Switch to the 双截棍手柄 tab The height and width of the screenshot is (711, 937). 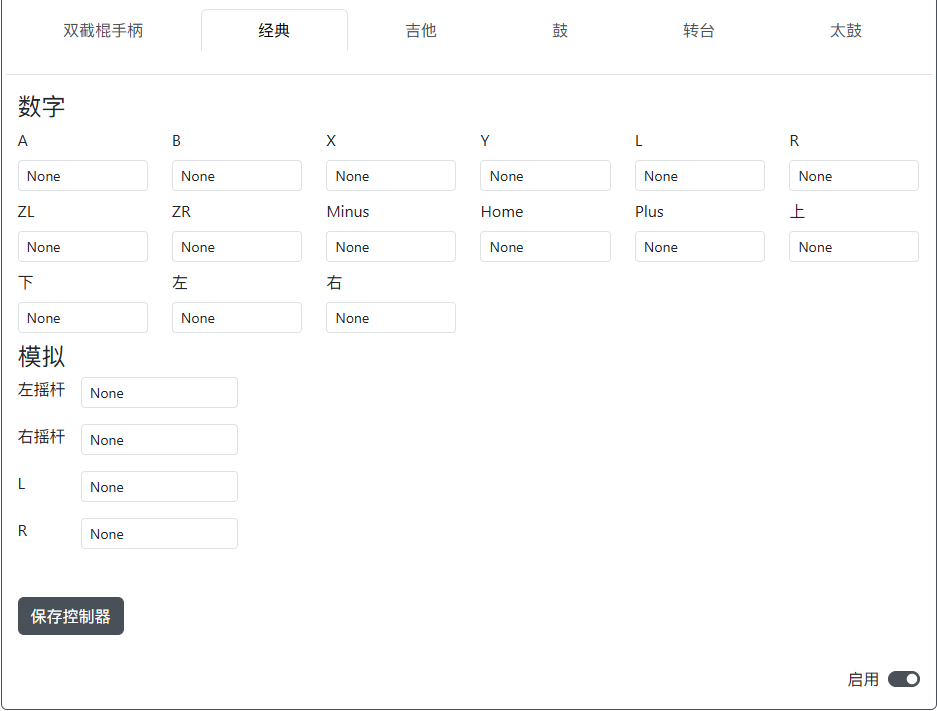click(104, 30)
